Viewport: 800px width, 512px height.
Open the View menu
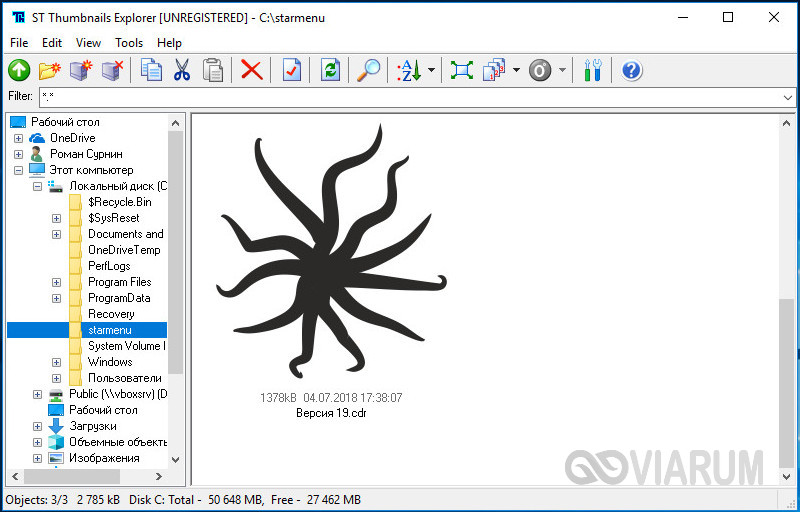tap(88, 43)
